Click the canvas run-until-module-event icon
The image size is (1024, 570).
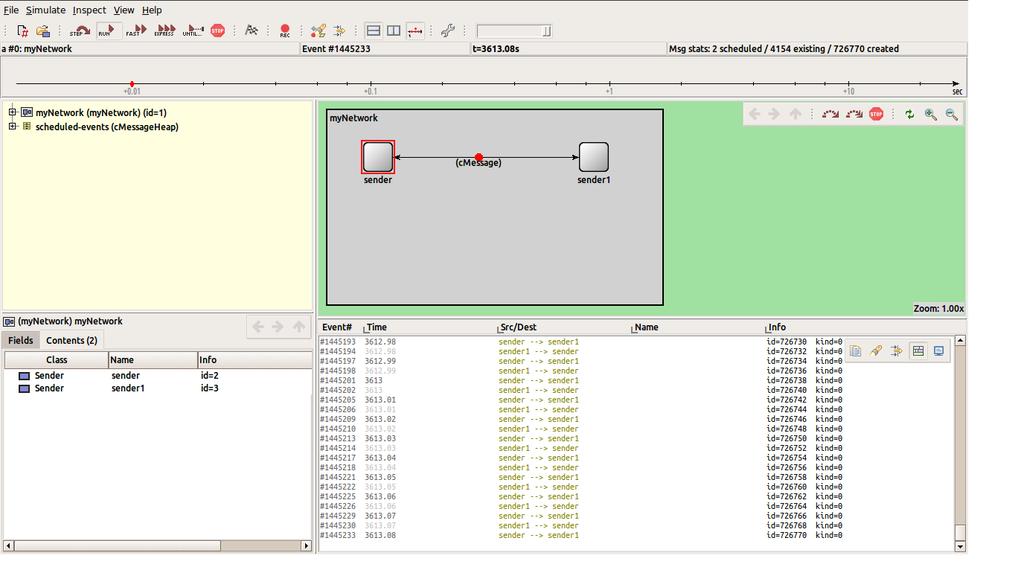[x=830, y=114]
